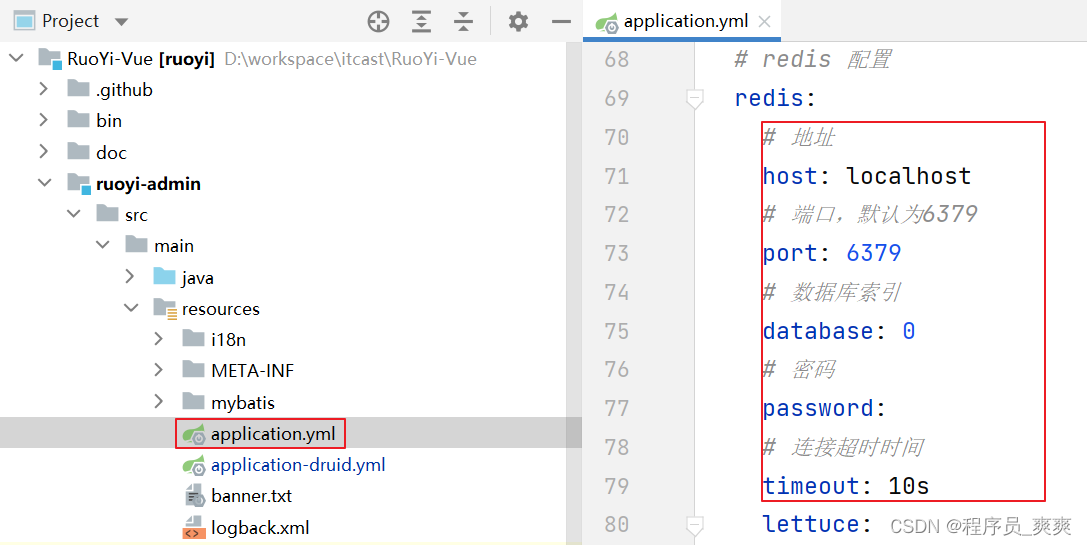Close the application.yml editor tab

click(x=765, y=21)
